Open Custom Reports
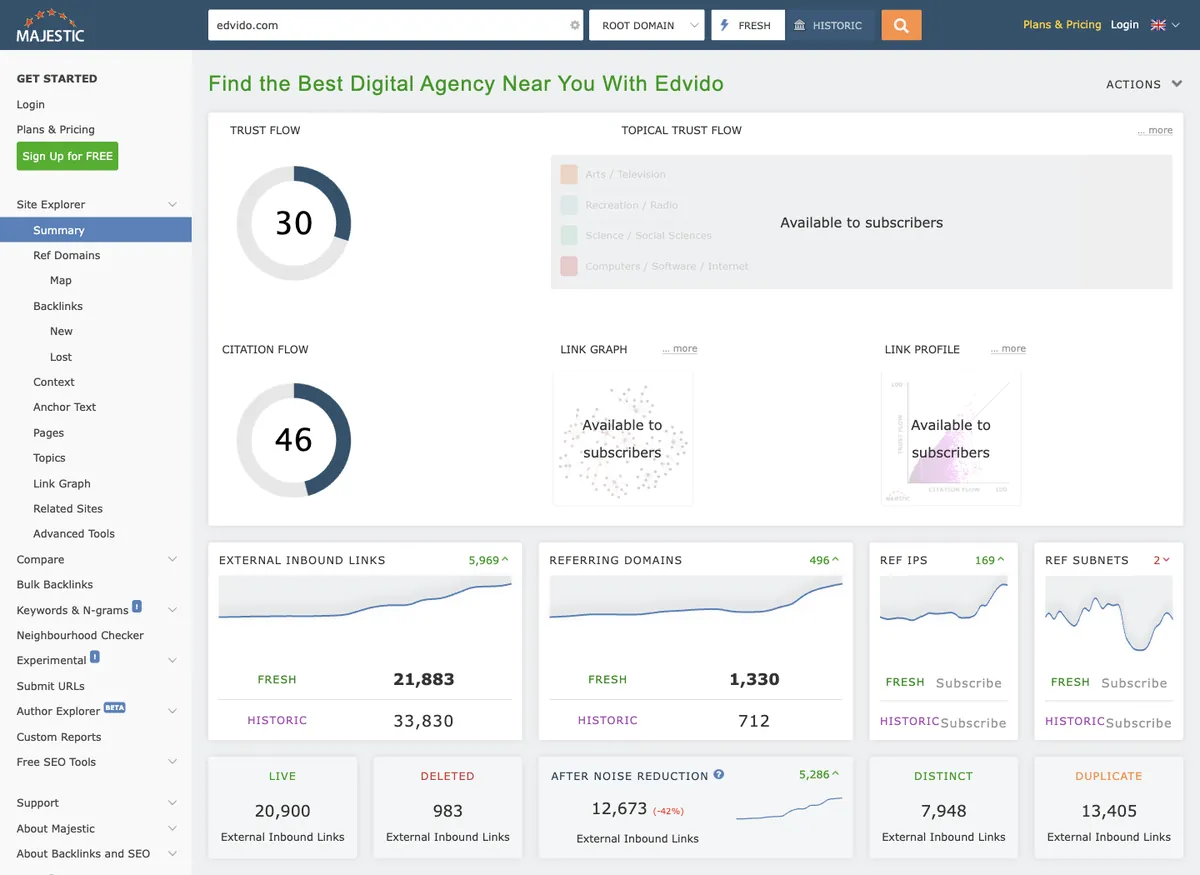 (x=59, y=737)
